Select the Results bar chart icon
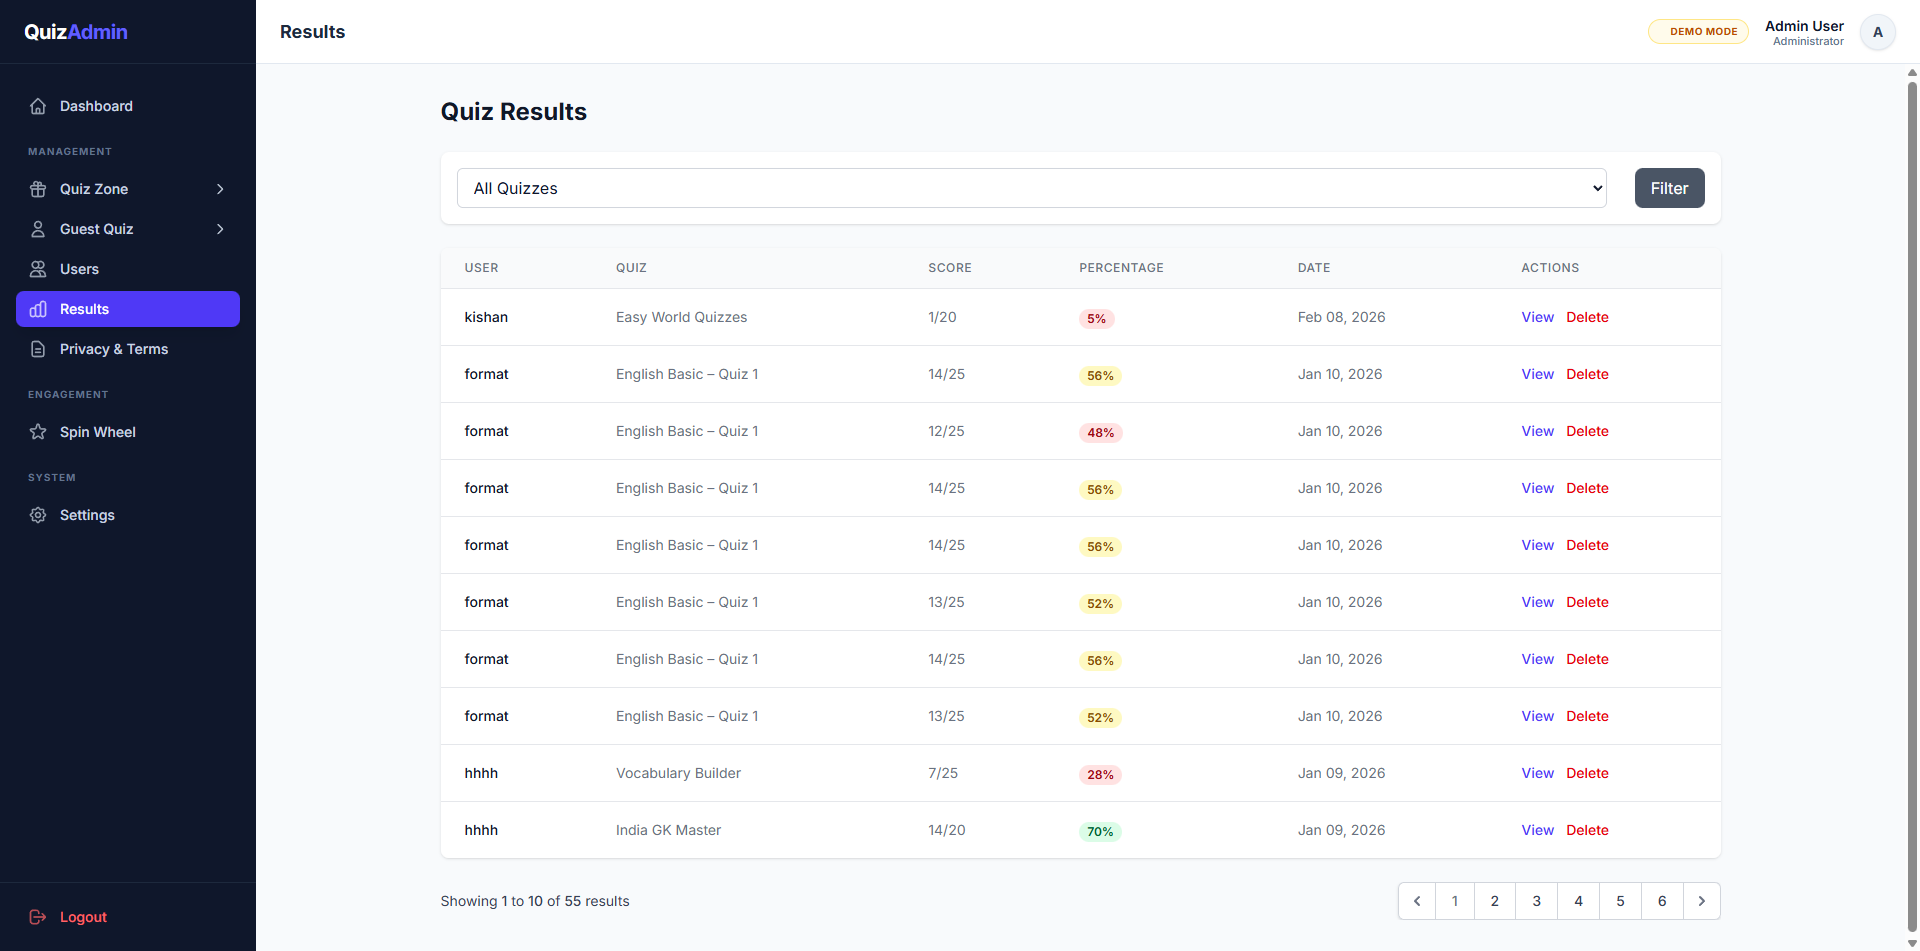This screenshot has width=1920, height=951. coord(38,309)
